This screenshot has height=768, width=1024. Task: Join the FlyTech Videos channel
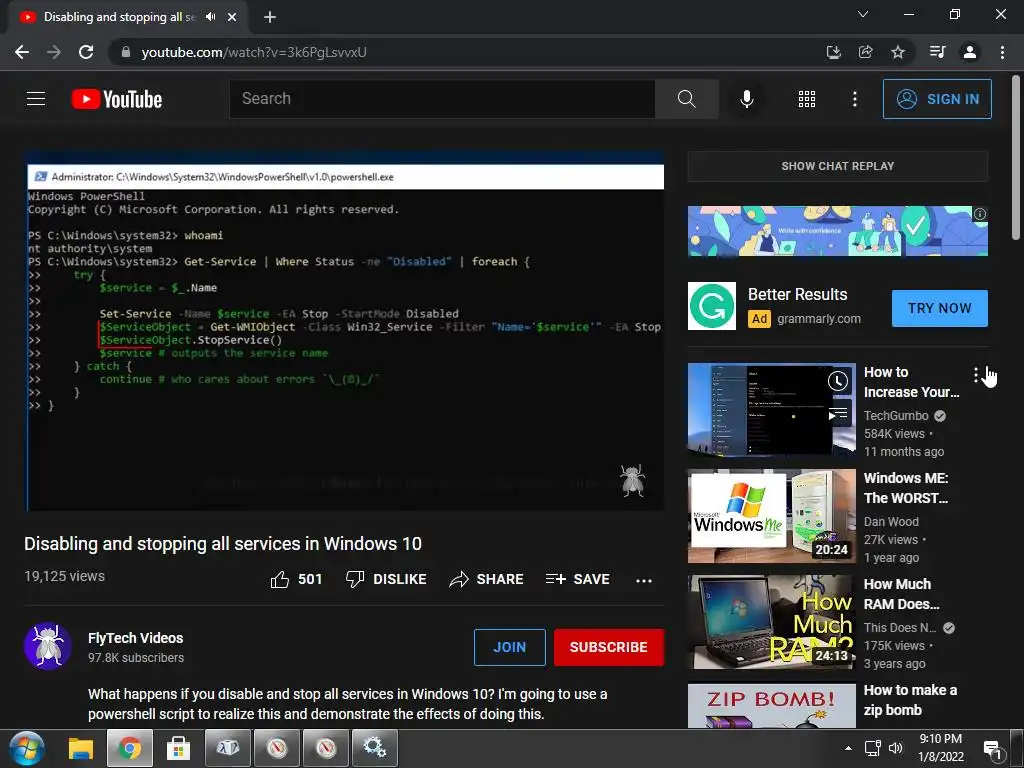coord(509,647)
